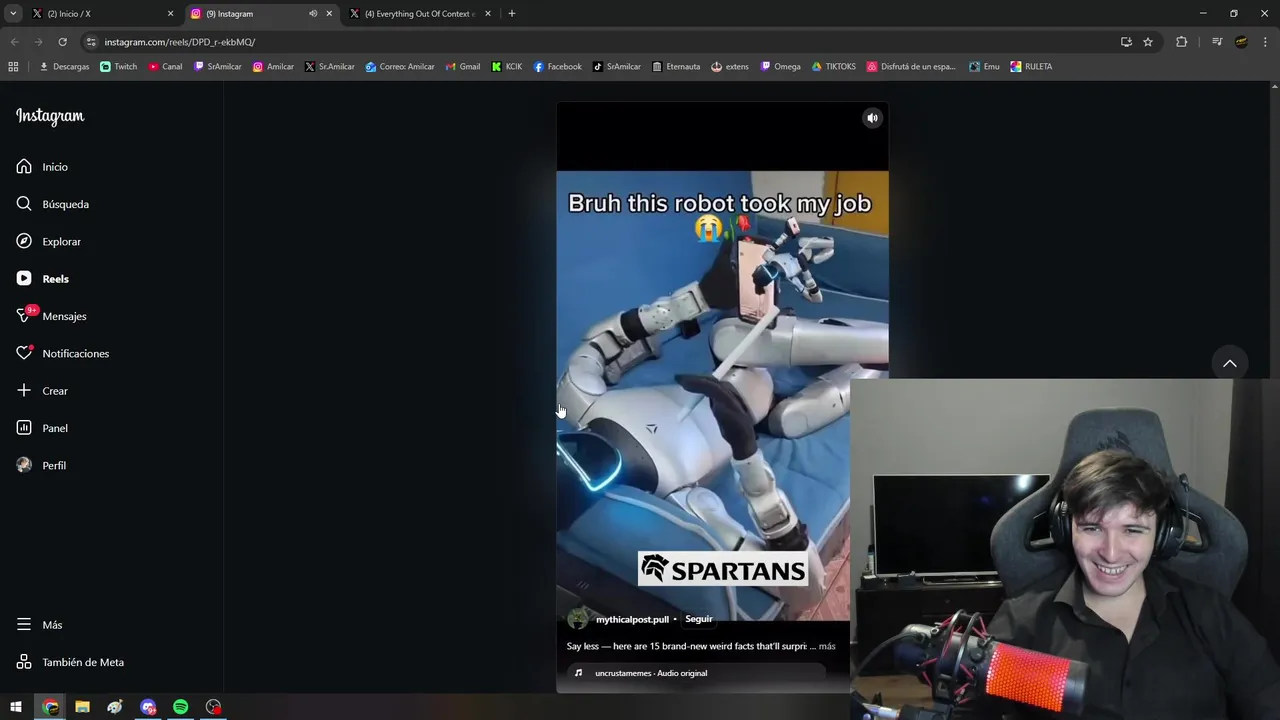Viewport: 1280px width, 720px height.
Task: Click the Chrome taskbar icon
Action: pyautogui.click(x=51, y=707)
